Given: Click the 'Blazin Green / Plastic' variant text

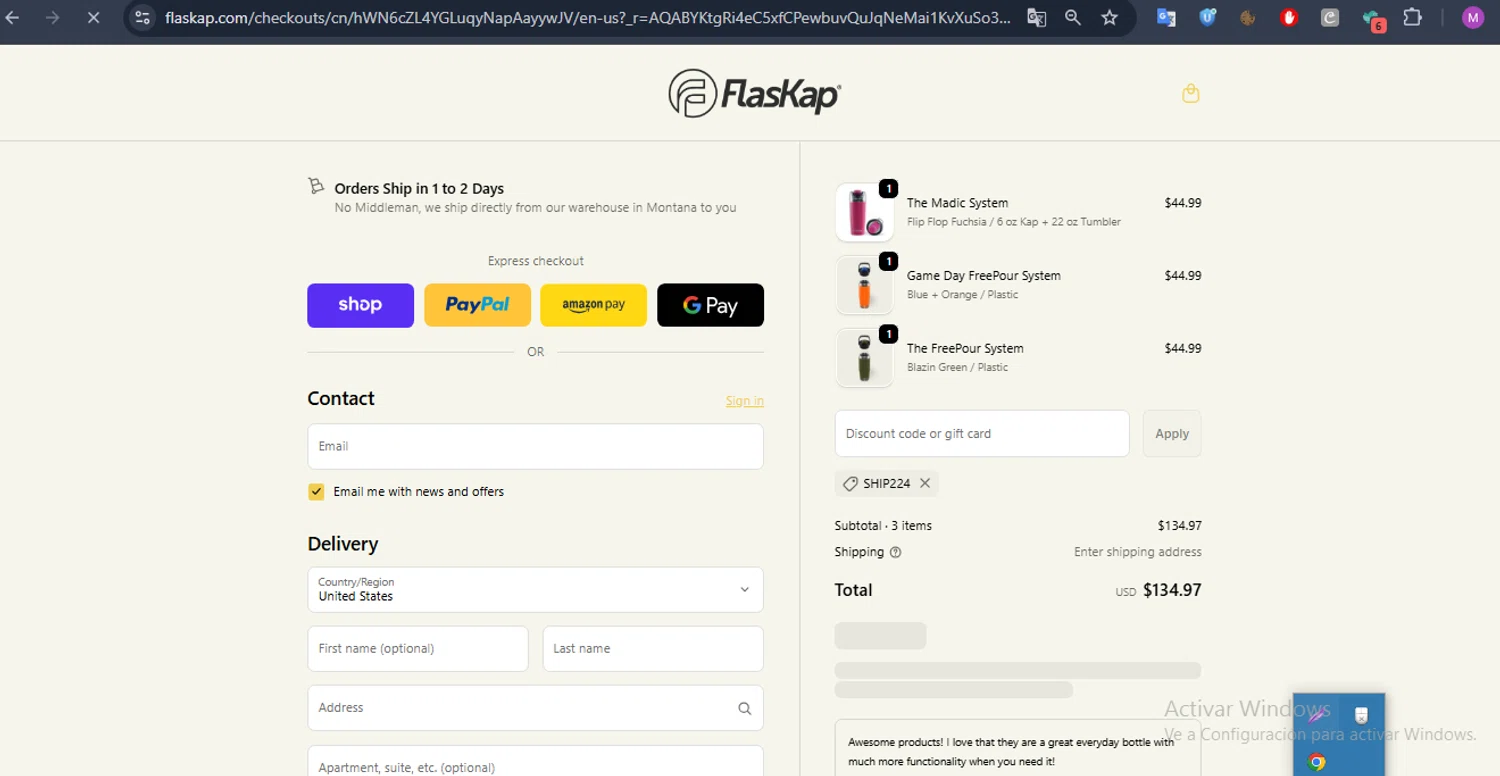Looking at the screenshot, I should tap(957, 368).
